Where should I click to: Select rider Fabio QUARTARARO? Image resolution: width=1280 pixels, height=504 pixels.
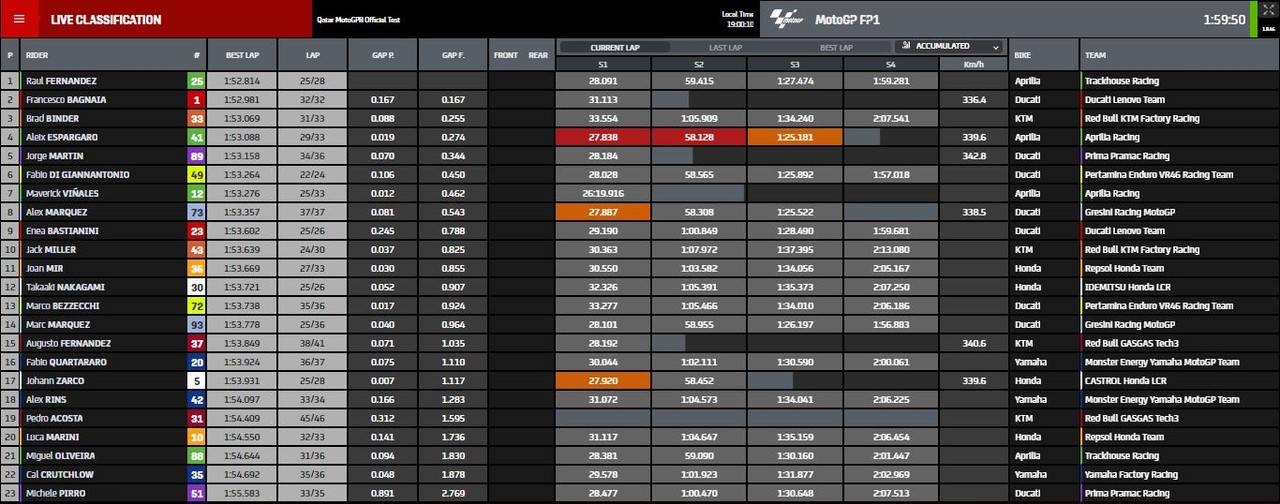(66, 362)
